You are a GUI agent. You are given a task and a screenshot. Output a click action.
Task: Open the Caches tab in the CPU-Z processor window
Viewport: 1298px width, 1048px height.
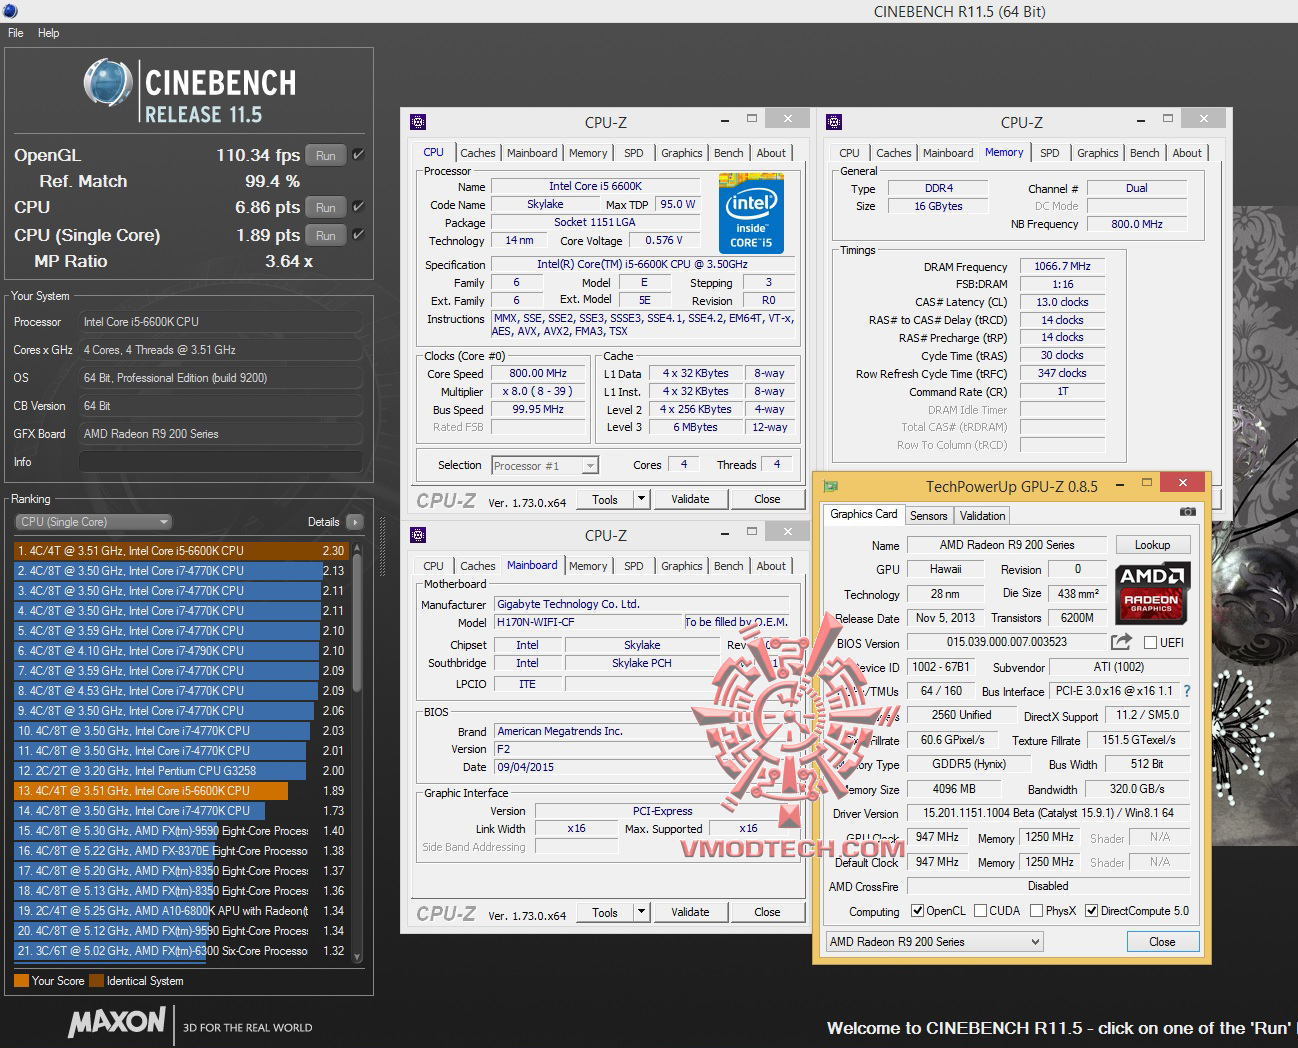pos(477,153)
